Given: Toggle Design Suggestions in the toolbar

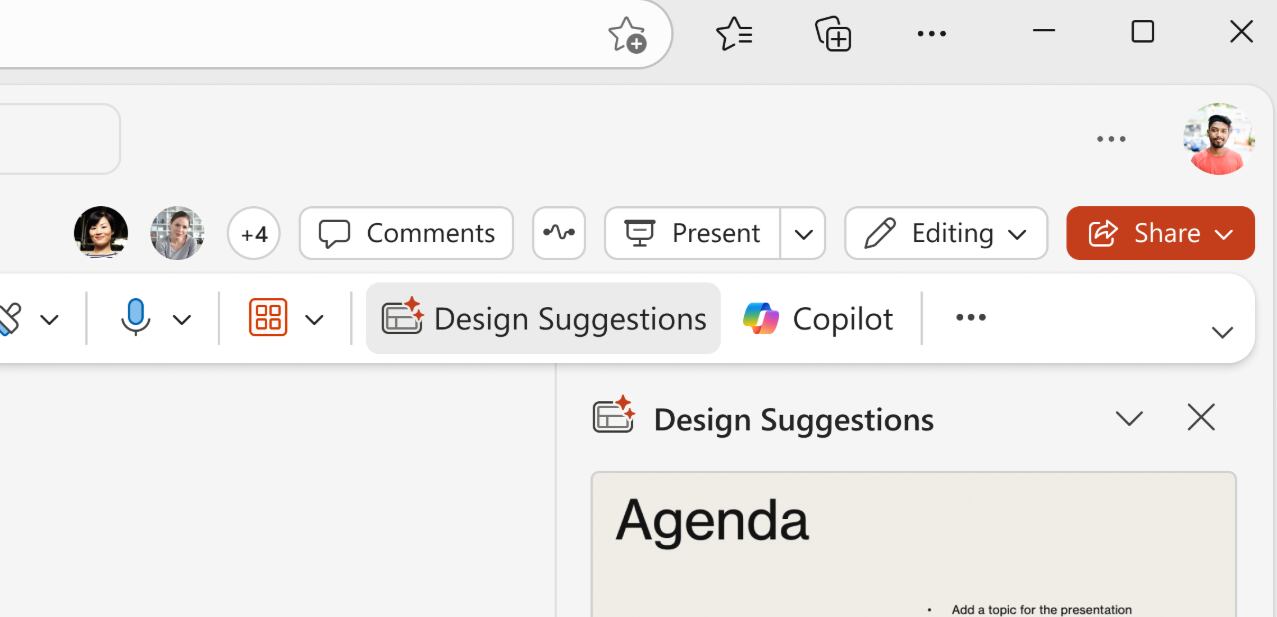Looking at the screenshot, I should click(543, 318).
